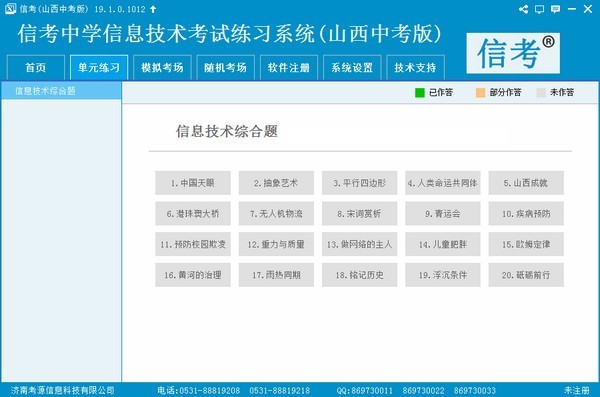Viewport: 600px width, 397px height.
Task: Click the share icon in title bar
Action: [x=523, y=9]
